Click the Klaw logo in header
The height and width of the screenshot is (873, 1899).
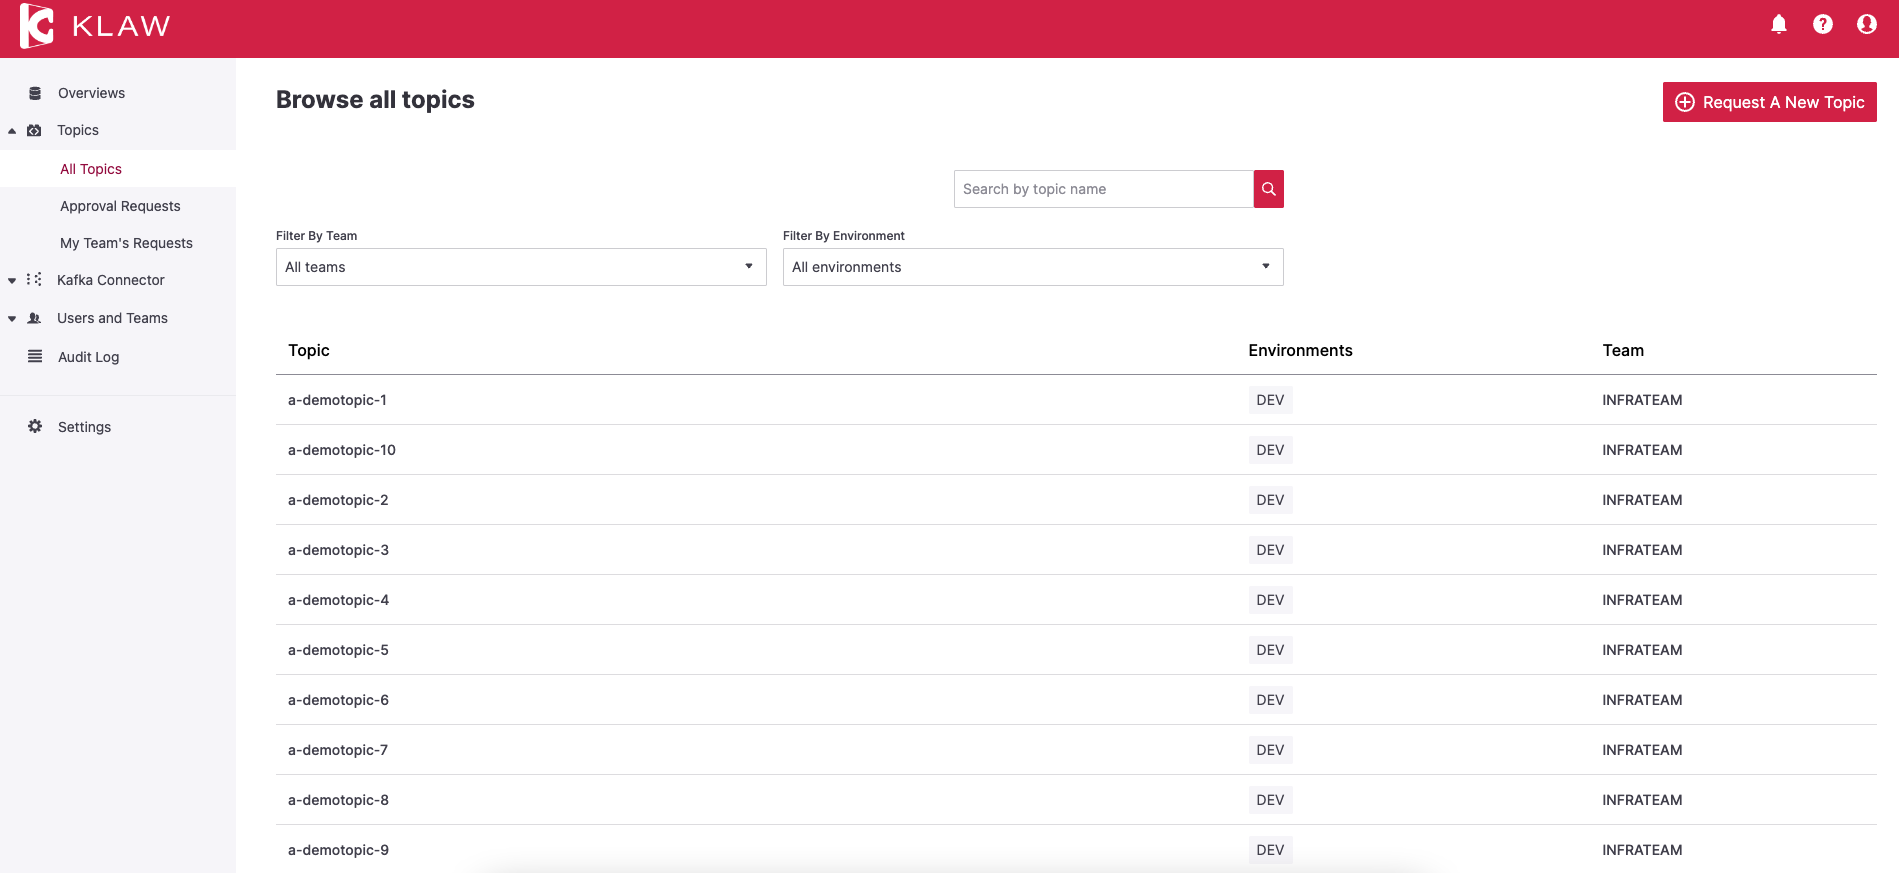(95, 27)
